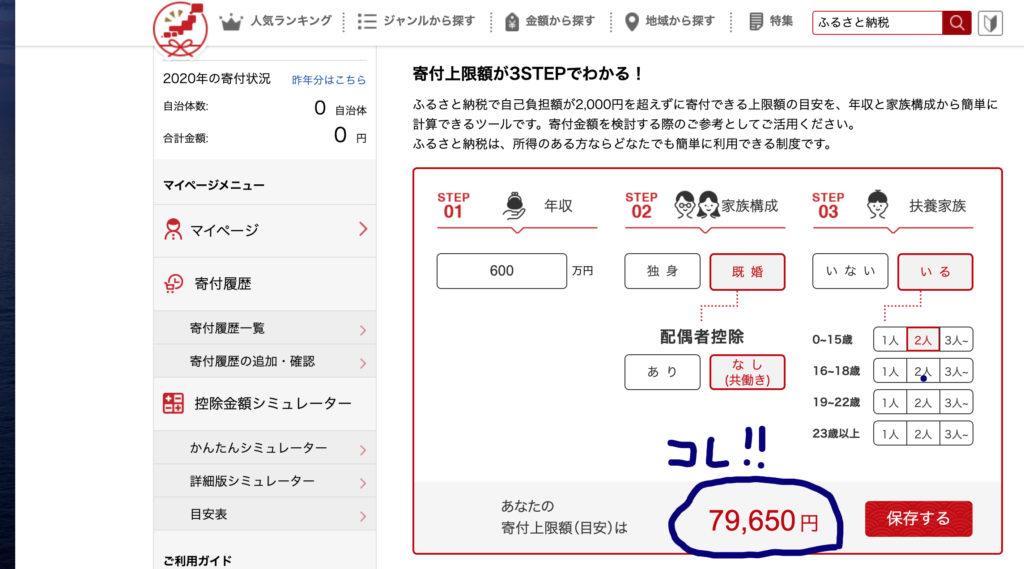The height and width of the screenshot is (569, 1024).
Task: Open the 特集 navigation item
Action: [x=771, y=22]
